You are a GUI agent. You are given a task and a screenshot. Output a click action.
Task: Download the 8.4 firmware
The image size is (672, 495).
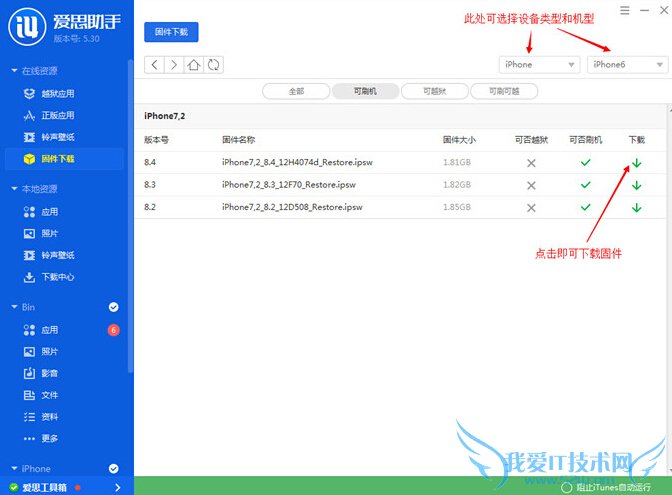point(636,163)
